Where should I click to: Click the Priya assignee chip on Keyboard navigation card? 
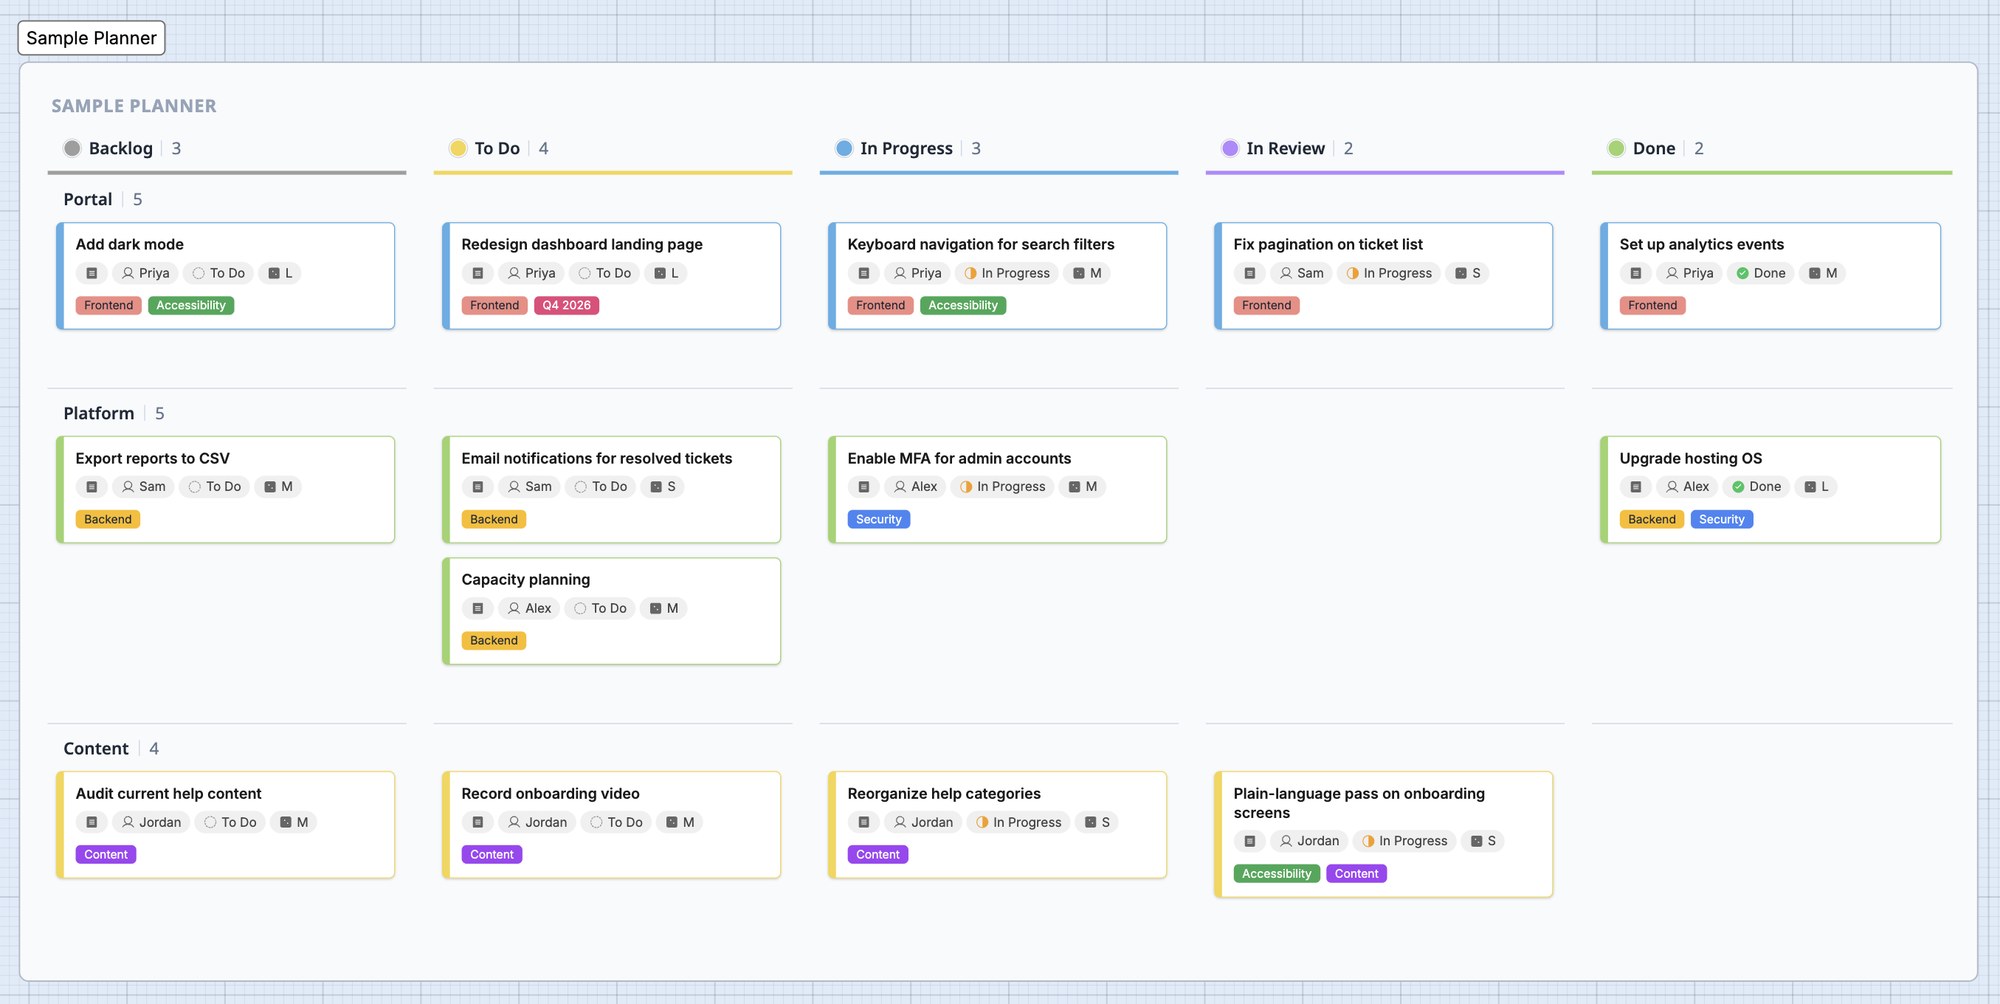(x=917, y=273)
